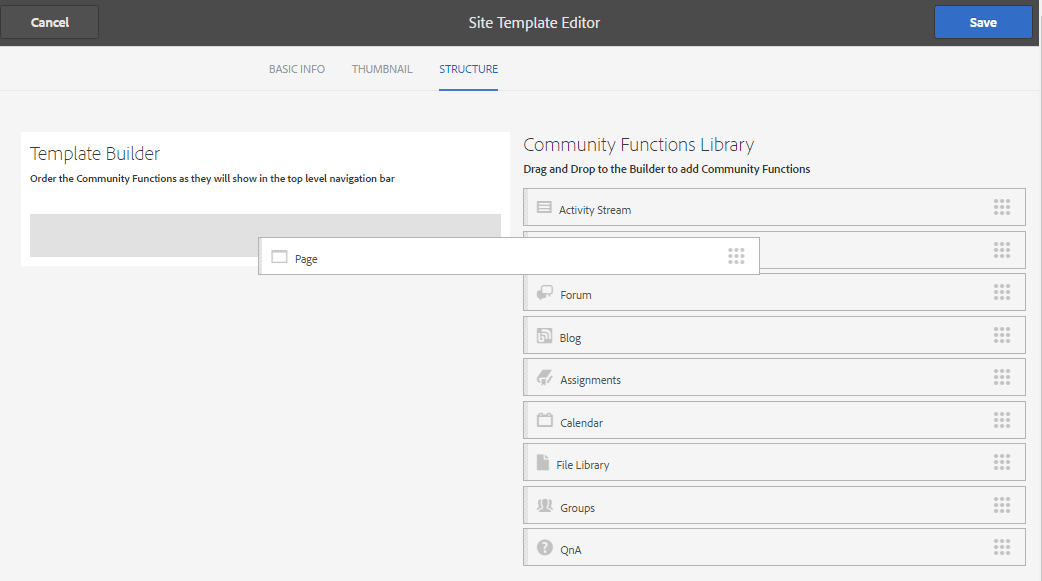Image resolution: width=1042 pixels, height=581 pixels.
Task: Click the Activity Stream icon
Action: pos(544,208)
